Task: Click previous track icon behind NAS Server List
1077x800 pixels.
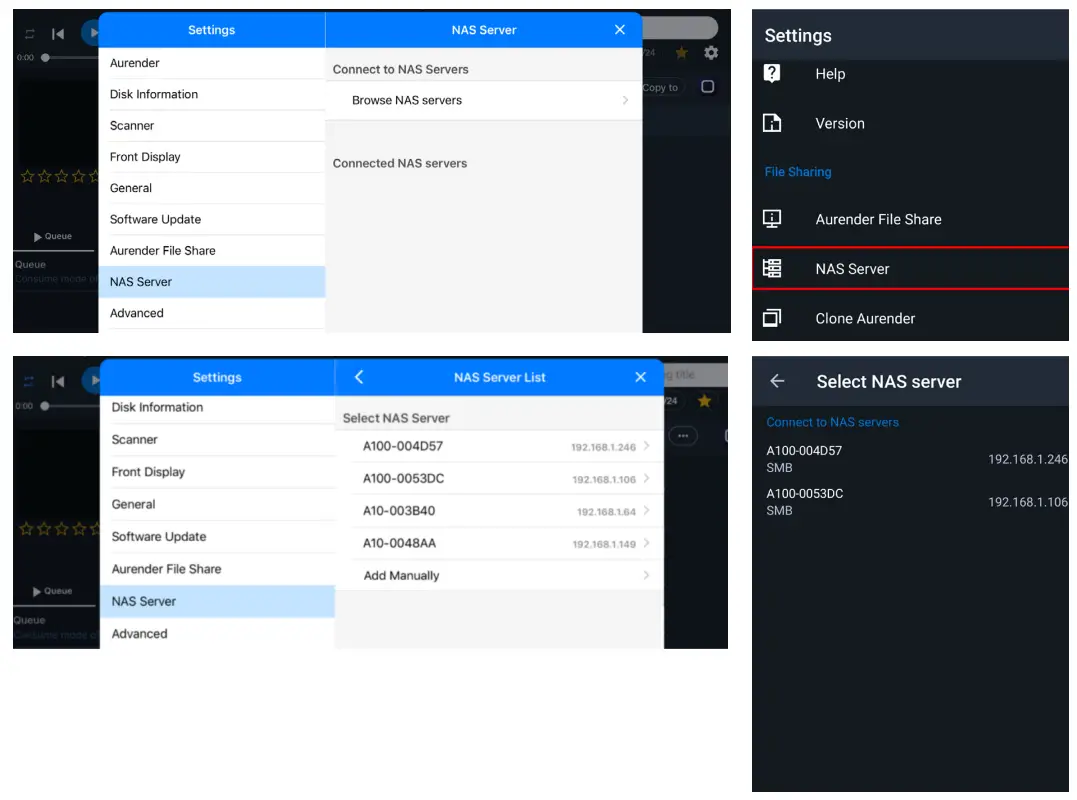Action: click(58, 381)
